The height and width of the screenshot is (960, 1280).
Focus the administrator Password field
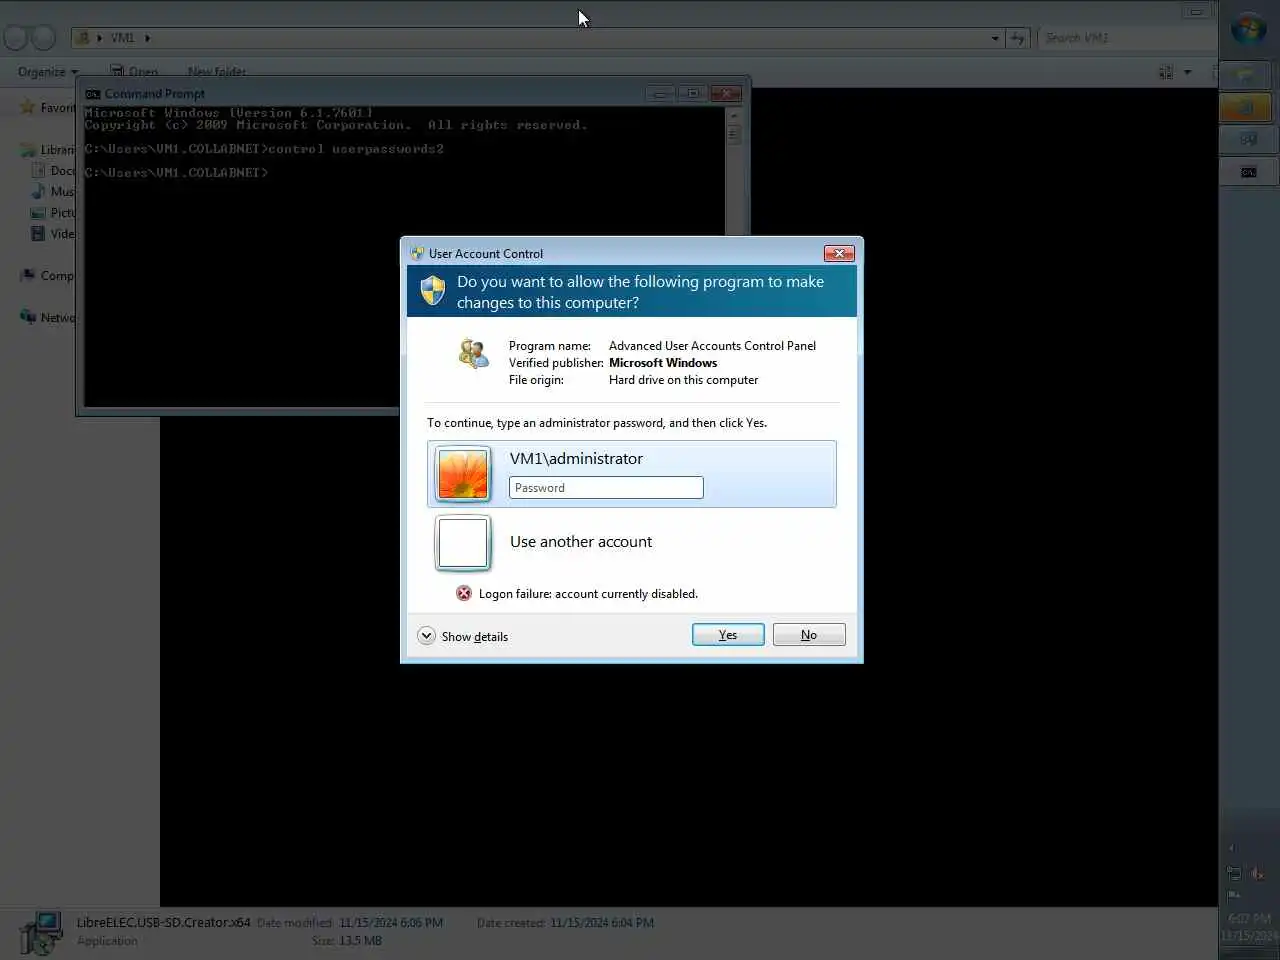[x=606, y=488]
